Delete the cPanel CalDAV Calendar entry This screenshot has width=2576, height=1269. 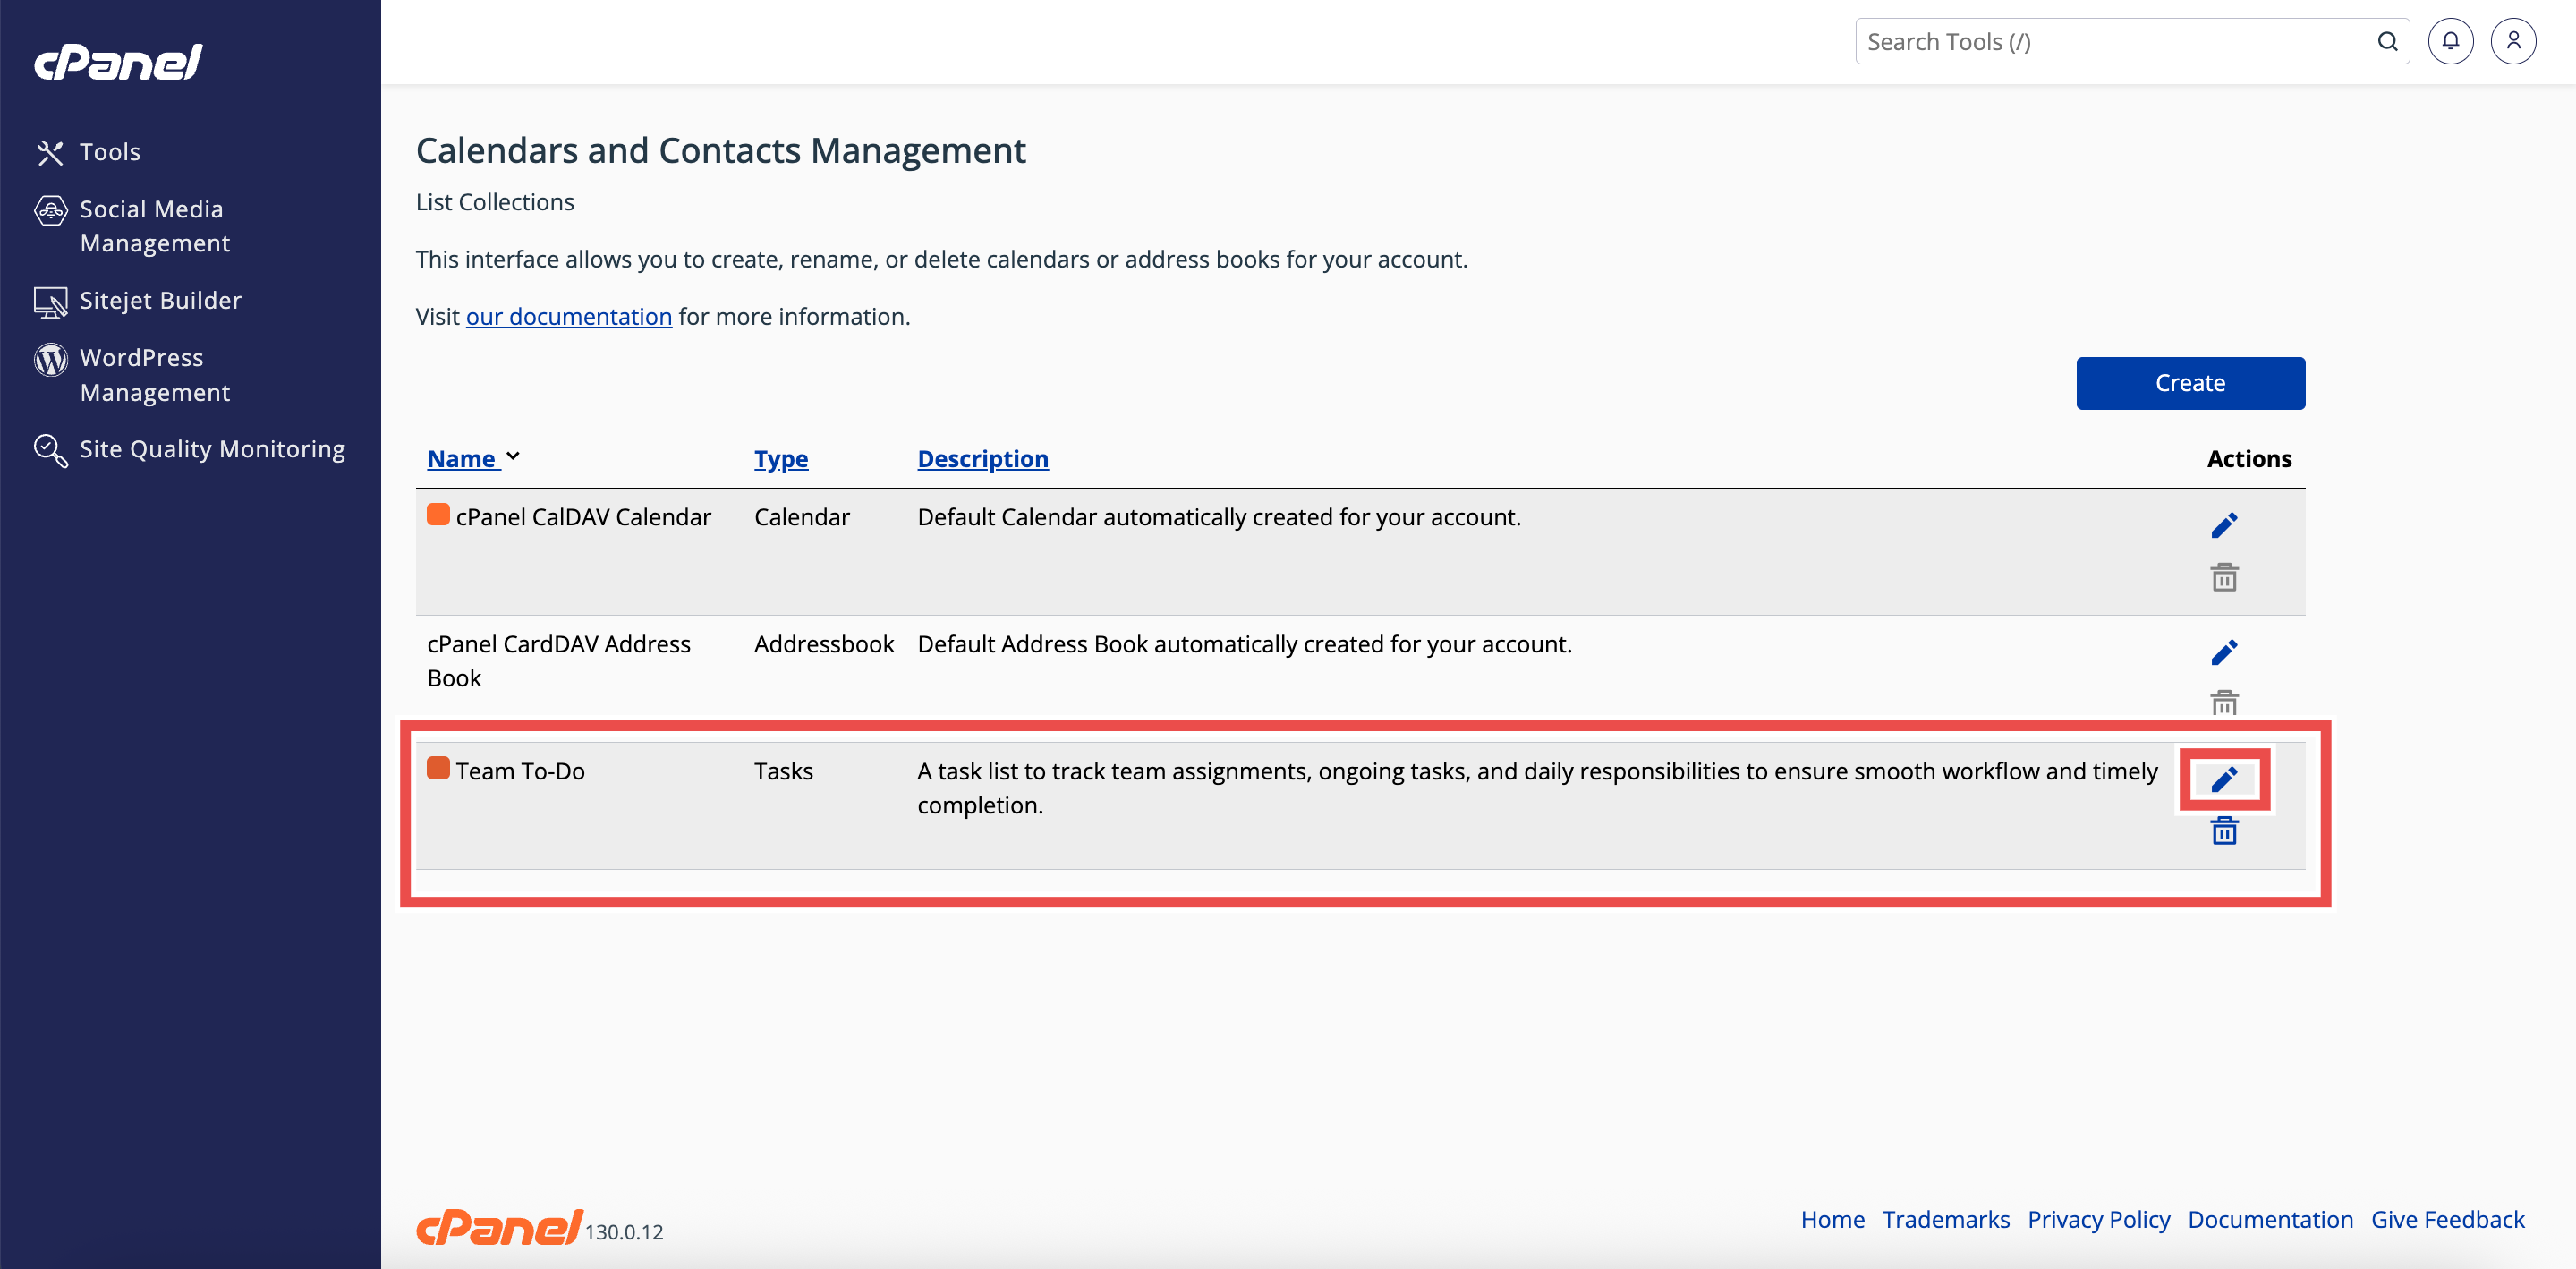tap(2223, 577)
